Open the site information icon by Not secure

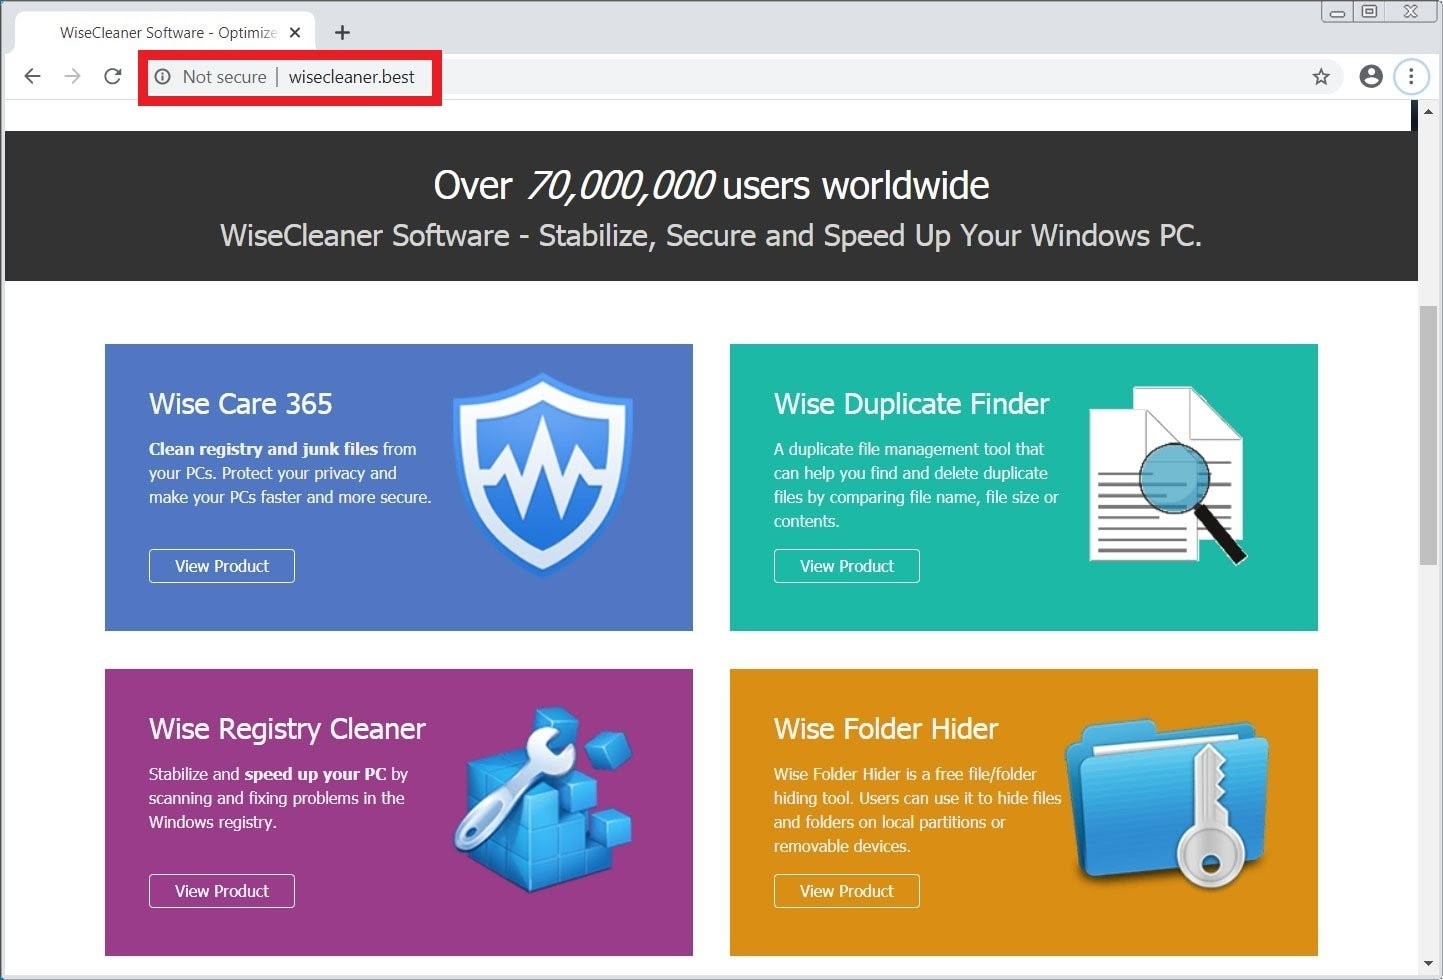(x=162, y=77)
